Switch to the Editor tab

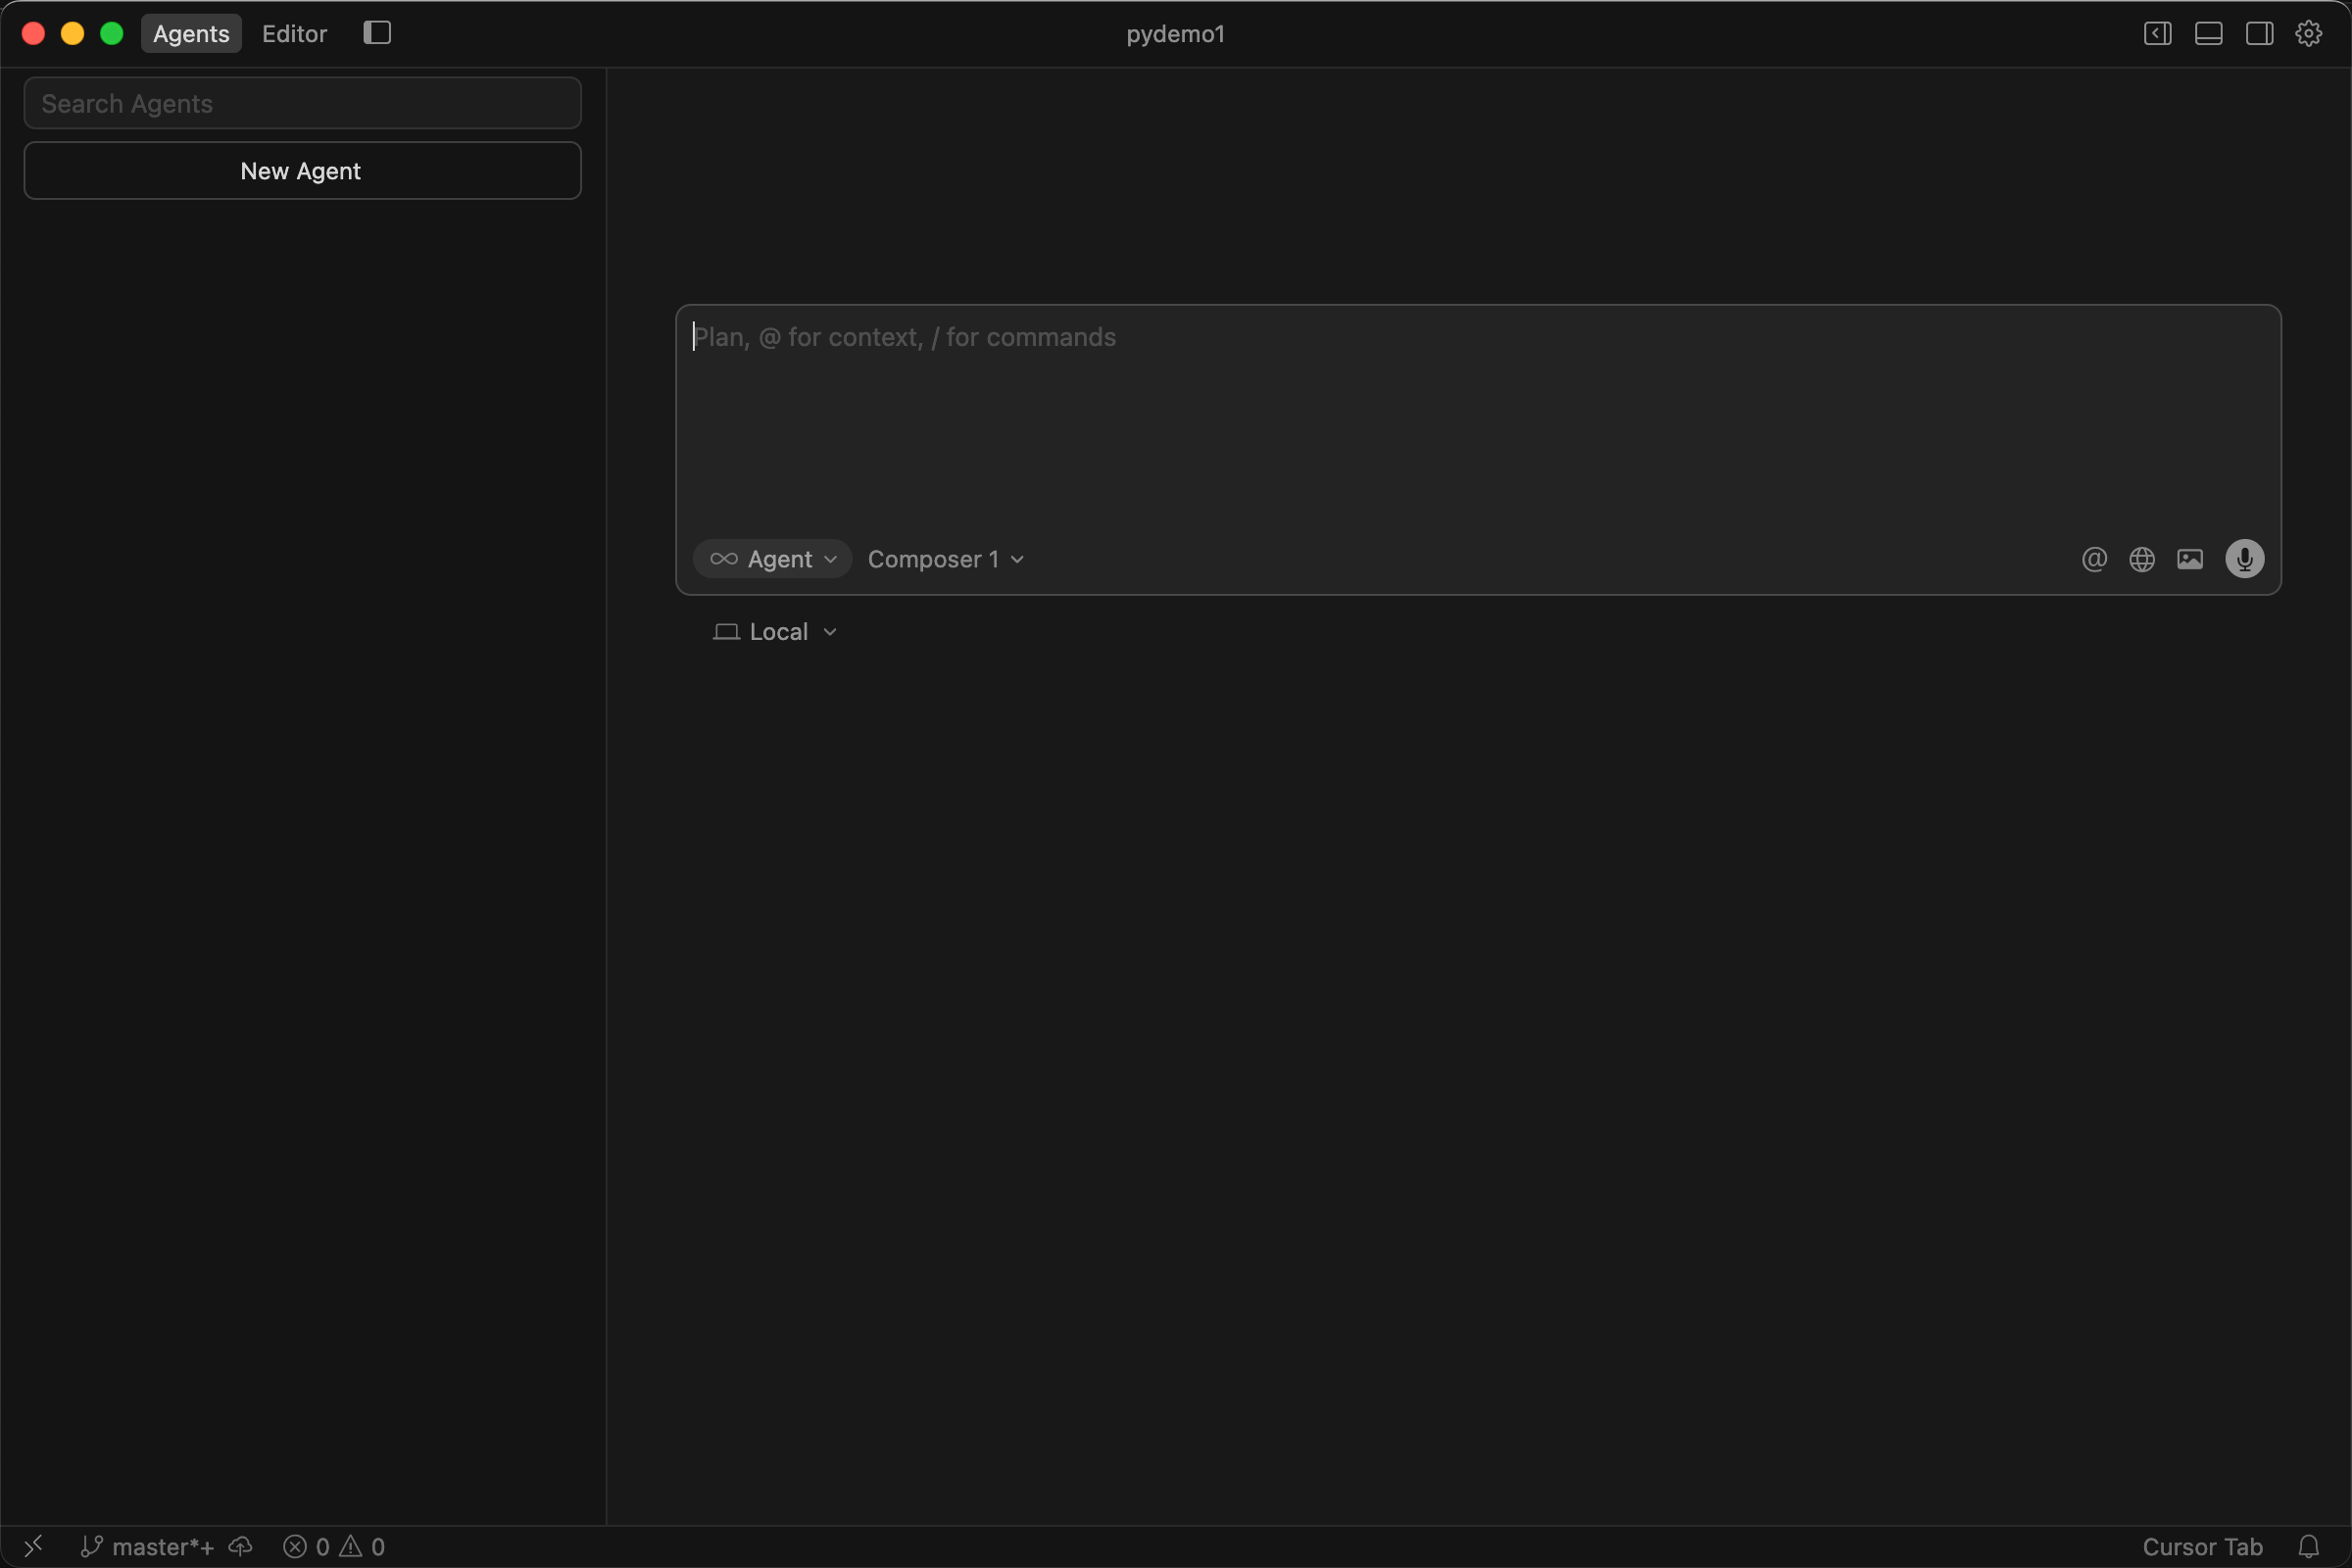(x=294, y=33)
